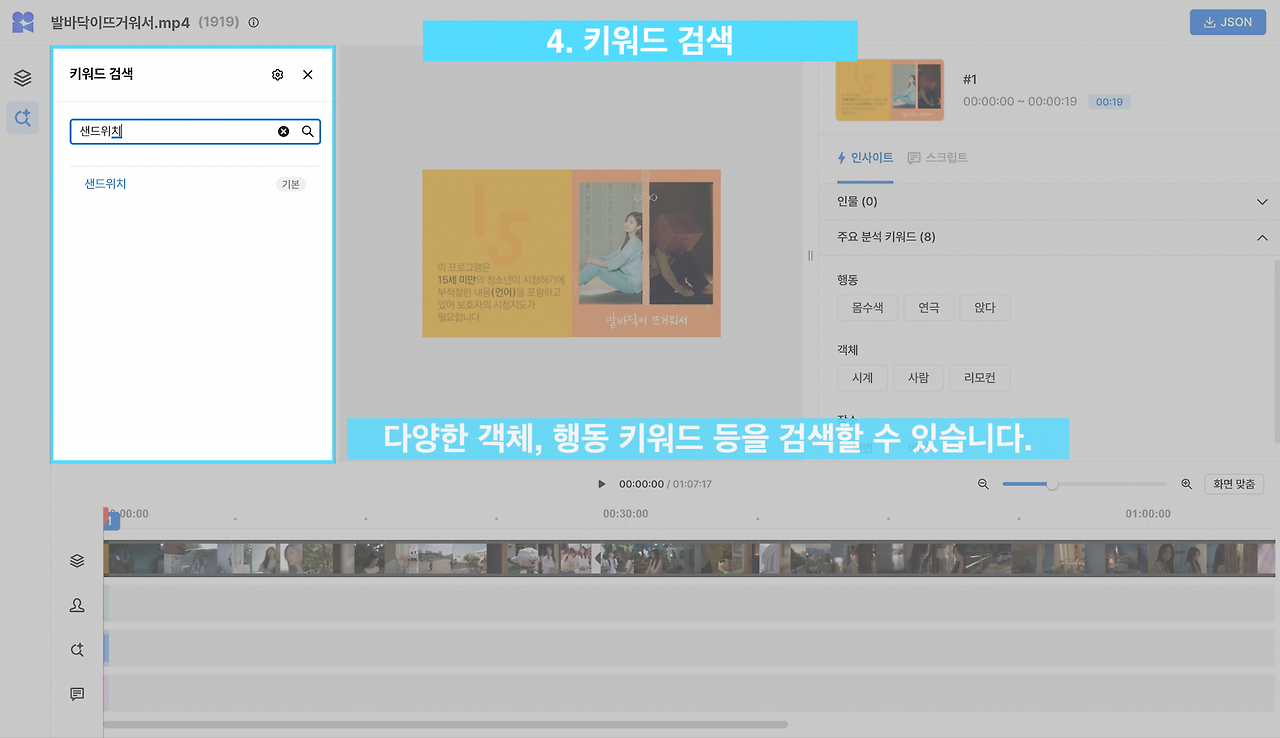
Task: Select the scene layers icon in left sidebar
Action: [x=22, y=75]
